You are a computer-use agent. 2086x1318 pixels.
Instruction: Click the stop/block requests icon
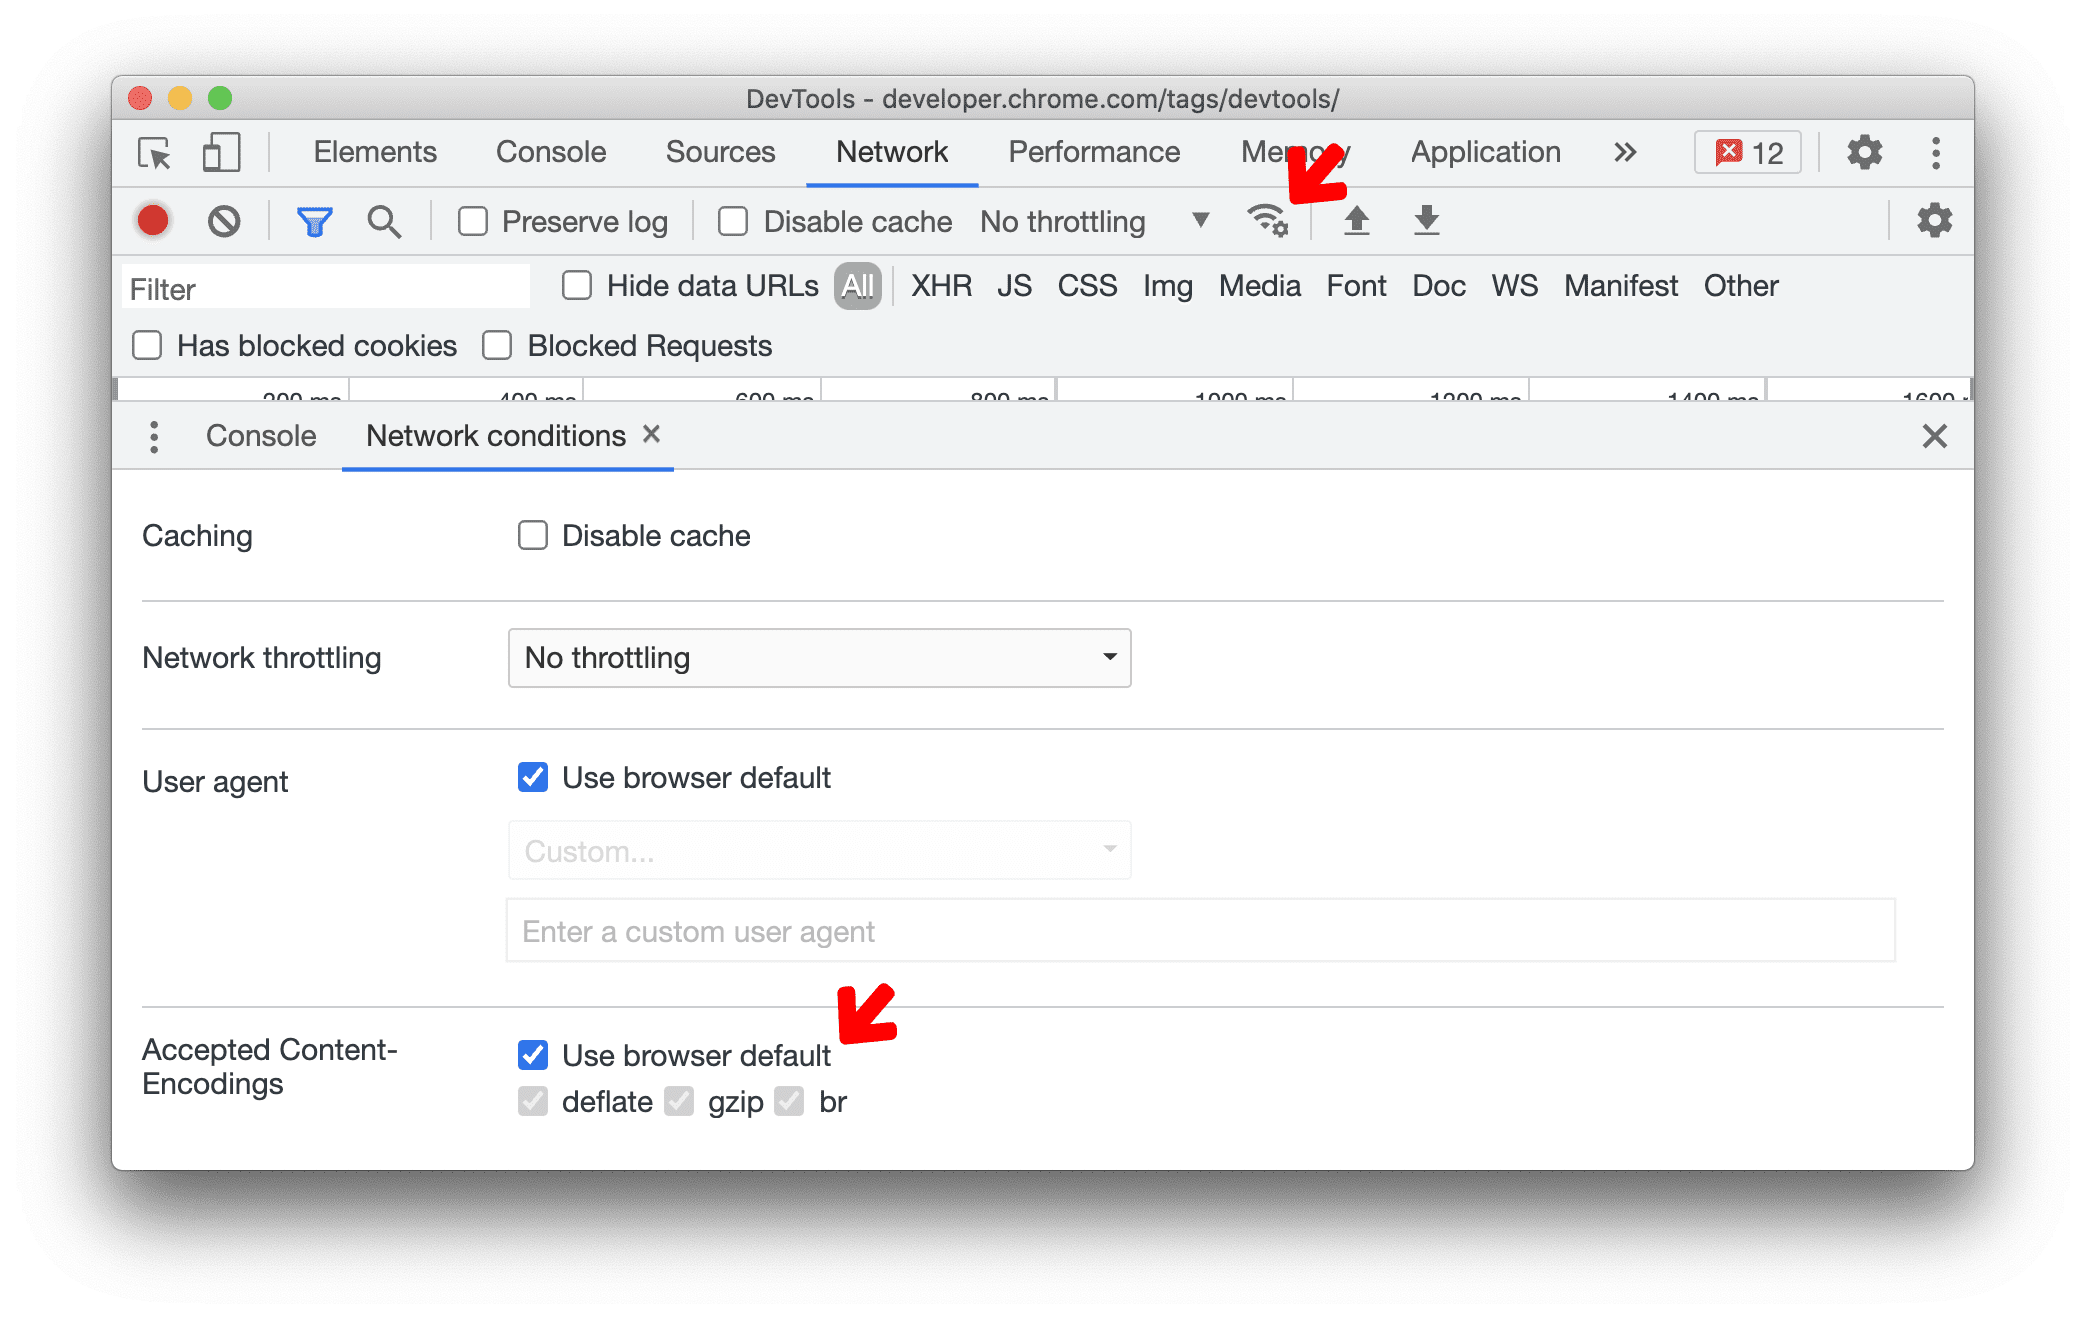(x=225, y=222)
